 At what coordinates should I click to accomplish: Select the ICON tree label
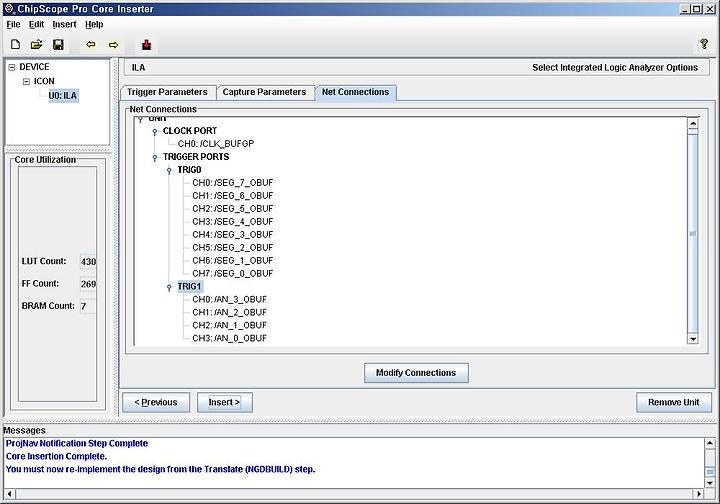pos(44,81)
